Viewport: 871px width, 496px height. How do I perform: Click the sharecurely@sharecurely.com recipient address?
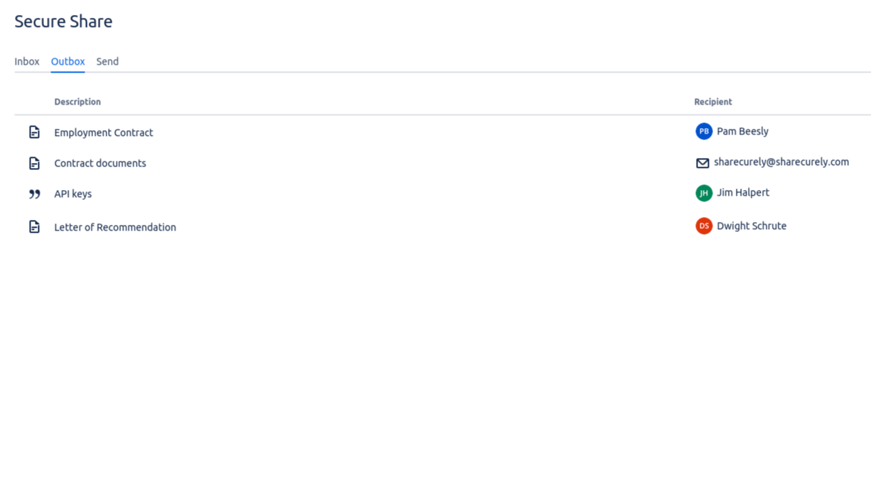click(x=781, y=162)
